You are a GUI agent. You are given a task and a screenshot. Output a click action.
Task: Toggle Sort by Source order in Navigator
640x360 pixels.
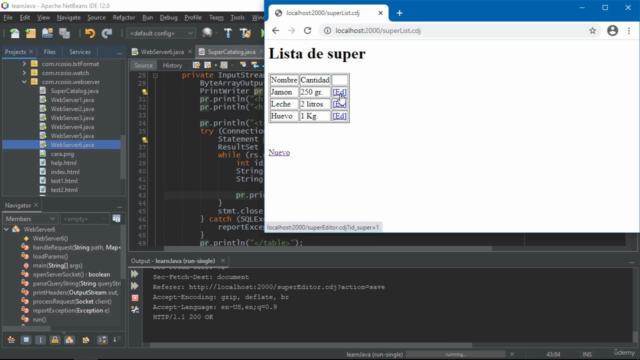coord(116,340)
